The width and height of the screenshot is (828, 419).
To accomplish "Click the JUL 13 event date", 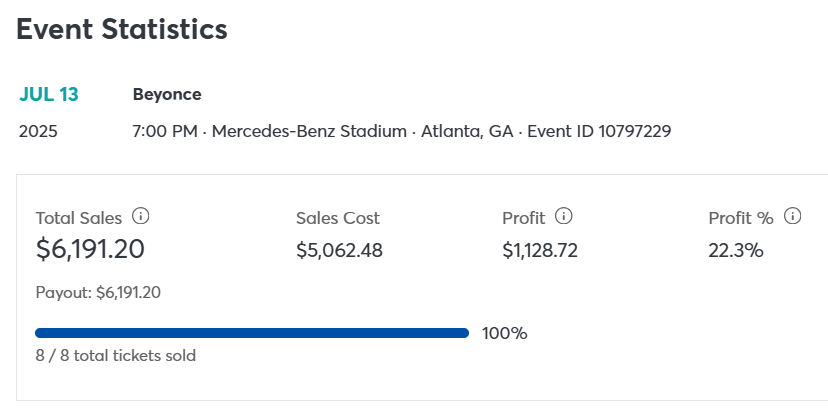I will click(x=49, y=95).
